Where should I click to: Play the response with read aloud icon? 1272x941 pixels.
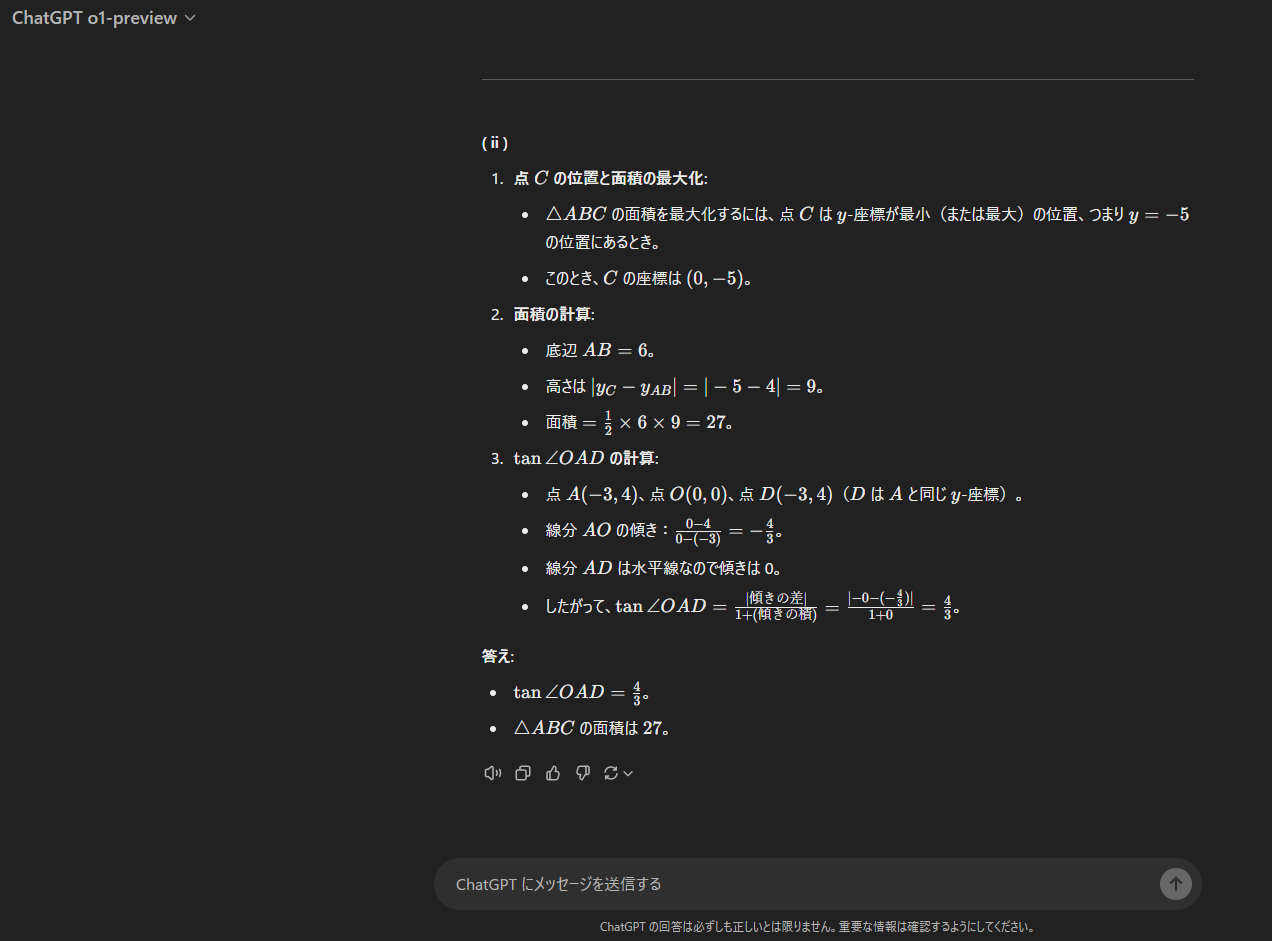492,773
